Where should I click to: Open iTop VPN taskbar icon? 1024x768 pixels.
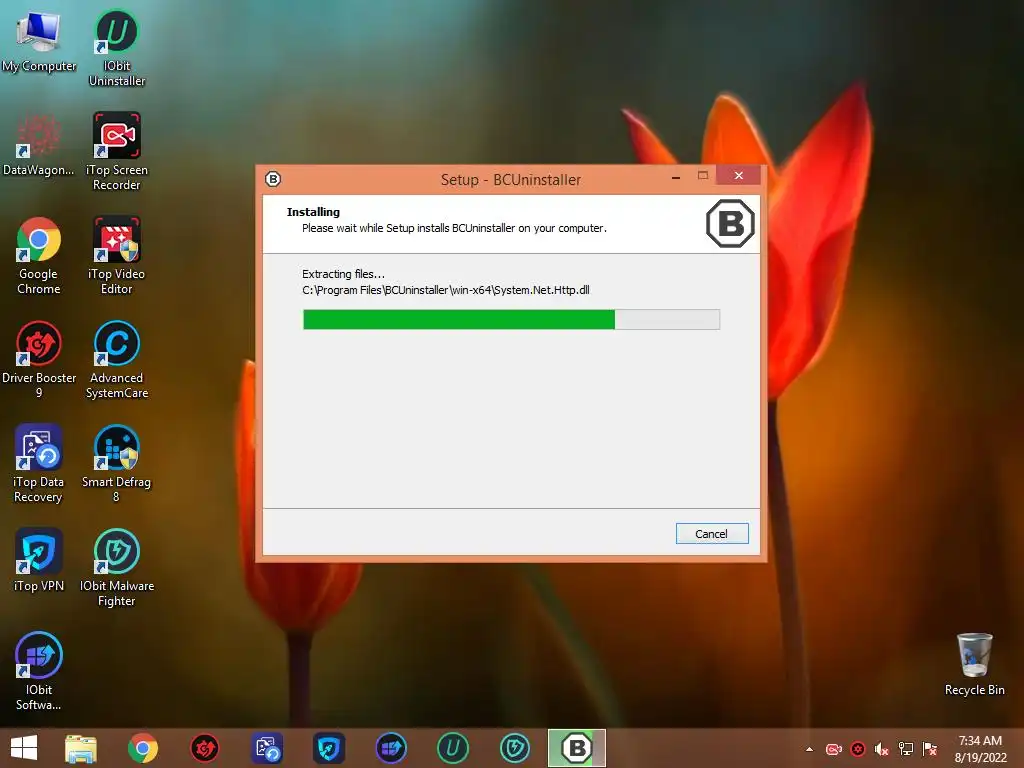[x=328, y=748]
